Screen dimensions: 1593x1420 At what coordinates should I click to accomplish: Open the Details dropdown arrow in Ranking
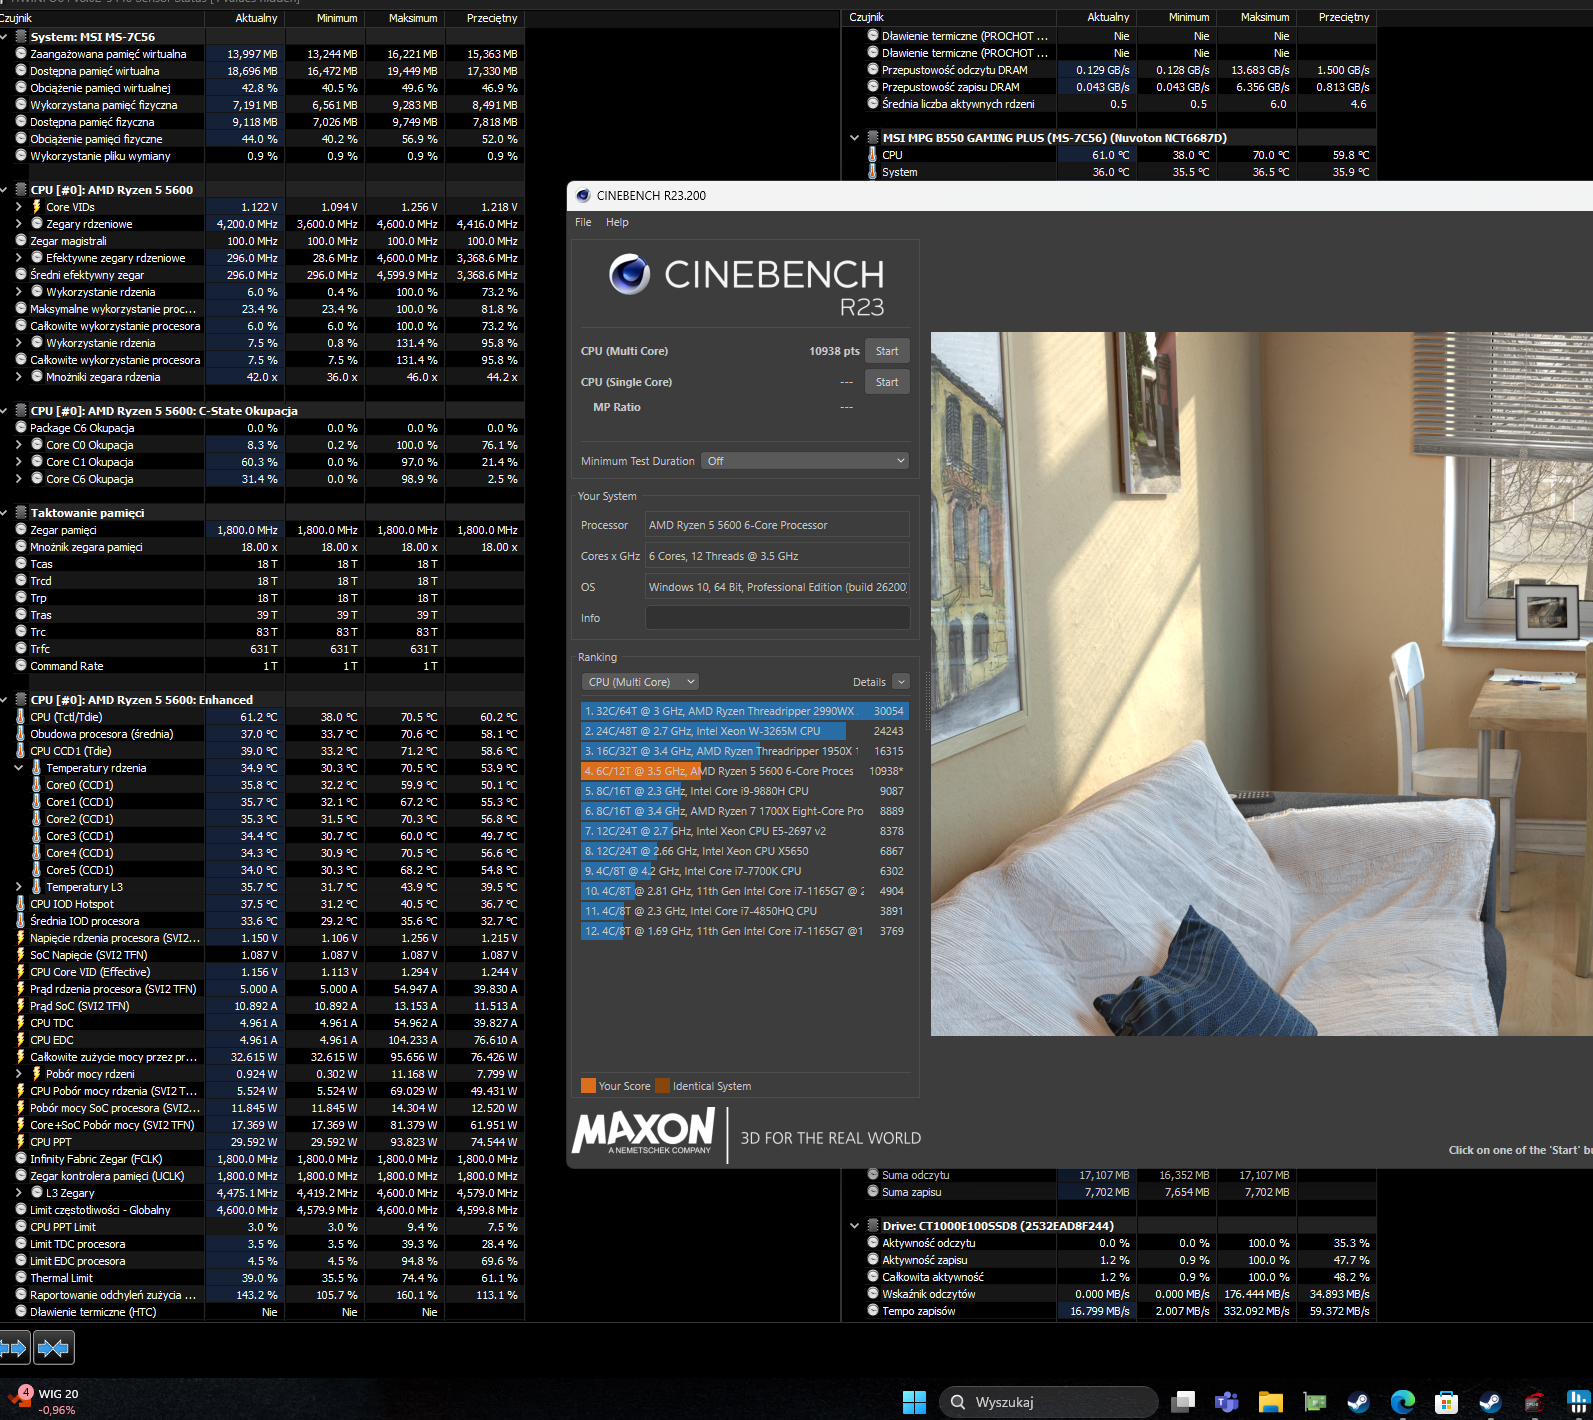point(901,682)
